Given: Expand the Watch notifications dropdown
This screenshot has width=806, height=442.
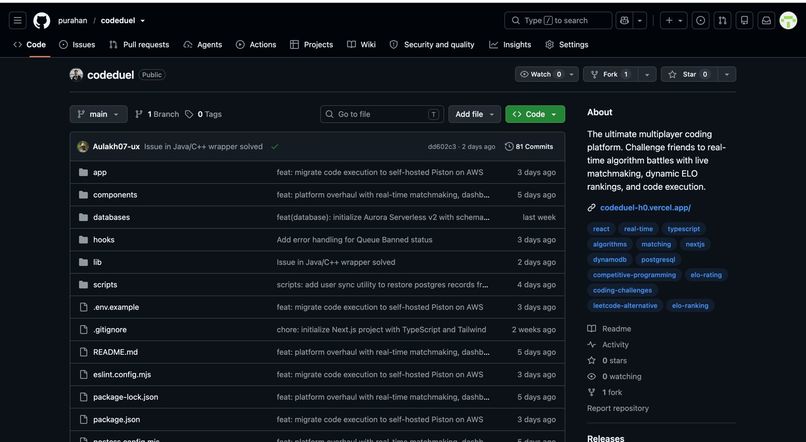Looking at the screenshot, I should point(547,75).
